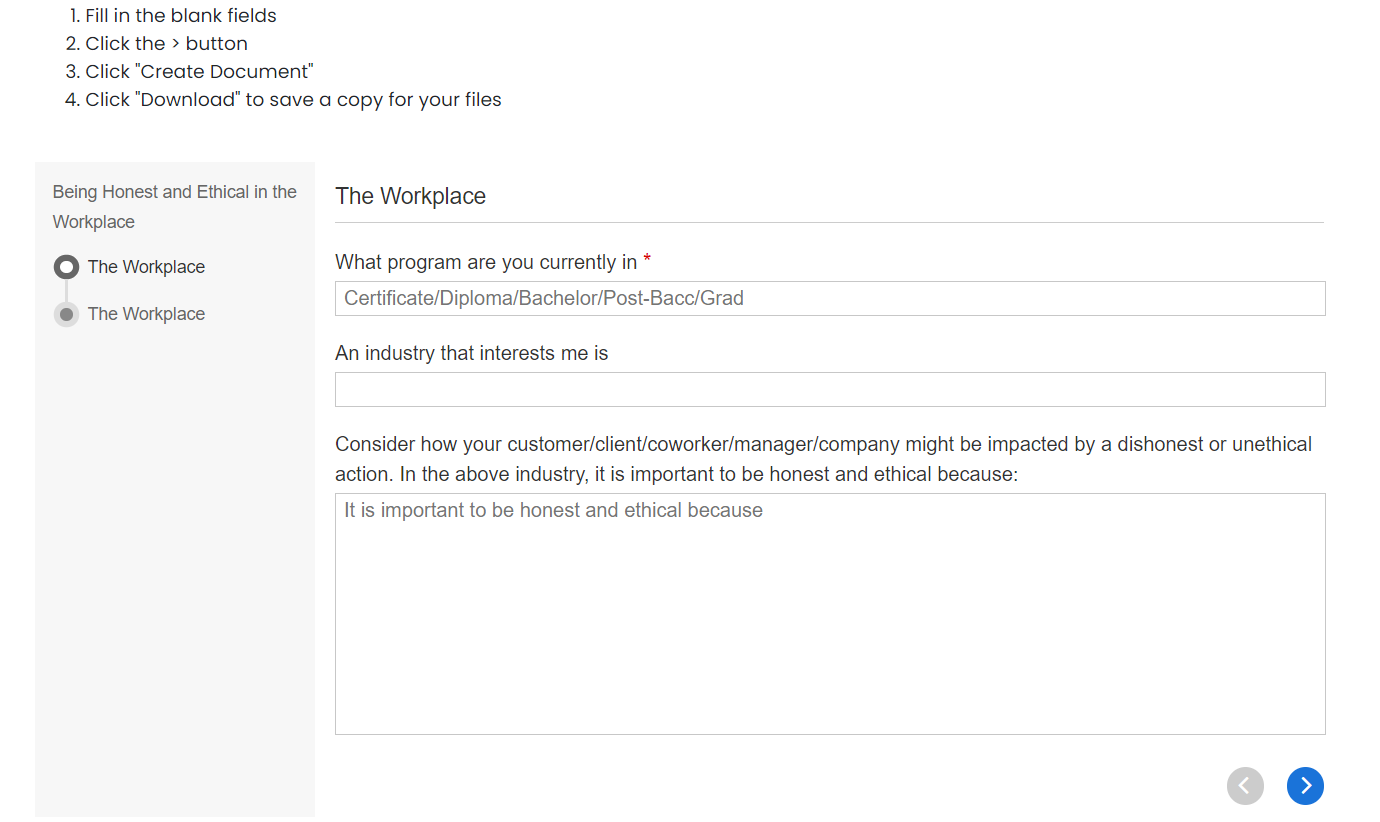Screen dimensions: 1380x822
Task: Click the industry that interests me field
Action: click(x=830, y=389)
